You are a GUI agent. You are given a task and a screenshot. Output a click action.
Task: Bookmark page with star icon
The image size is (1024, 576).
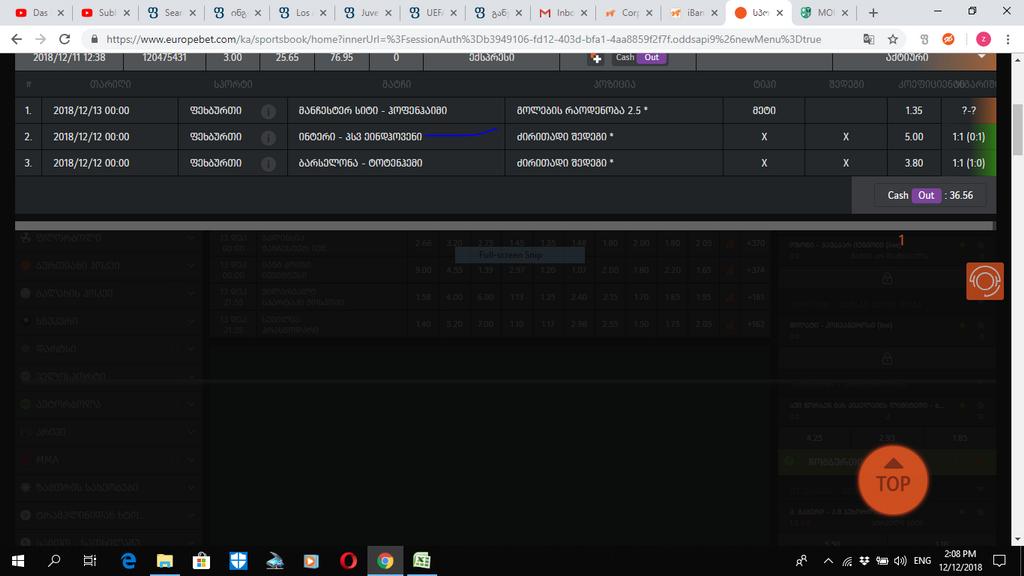[x=893, y=39]
